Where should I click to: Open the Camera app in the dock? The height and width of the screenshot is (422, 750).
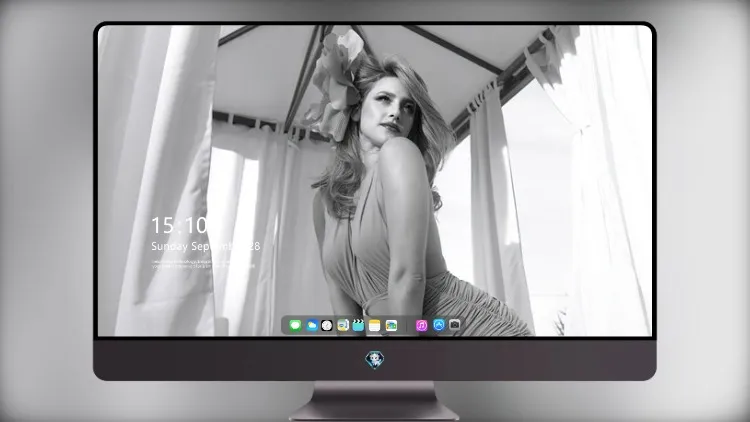(x=454, y=325)
